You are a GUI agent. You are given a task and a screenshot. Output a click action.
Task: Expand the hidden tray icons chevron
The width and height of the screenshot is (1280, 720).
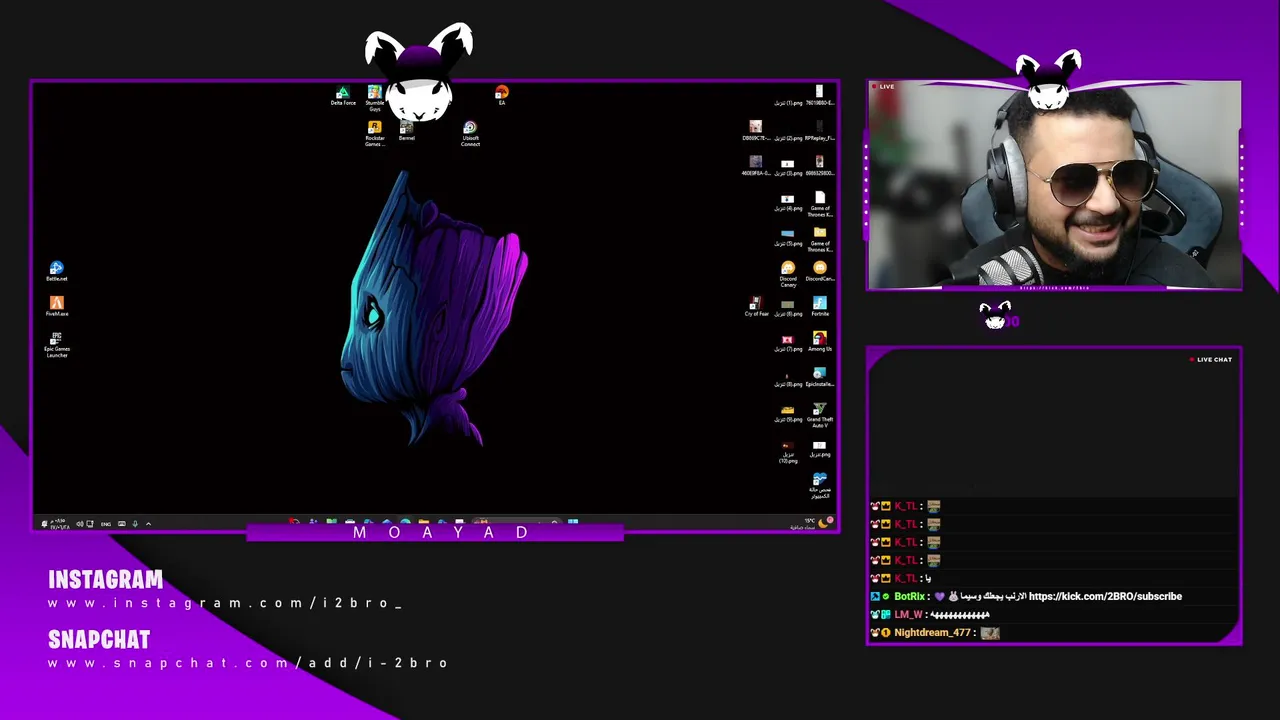(148, 524)
